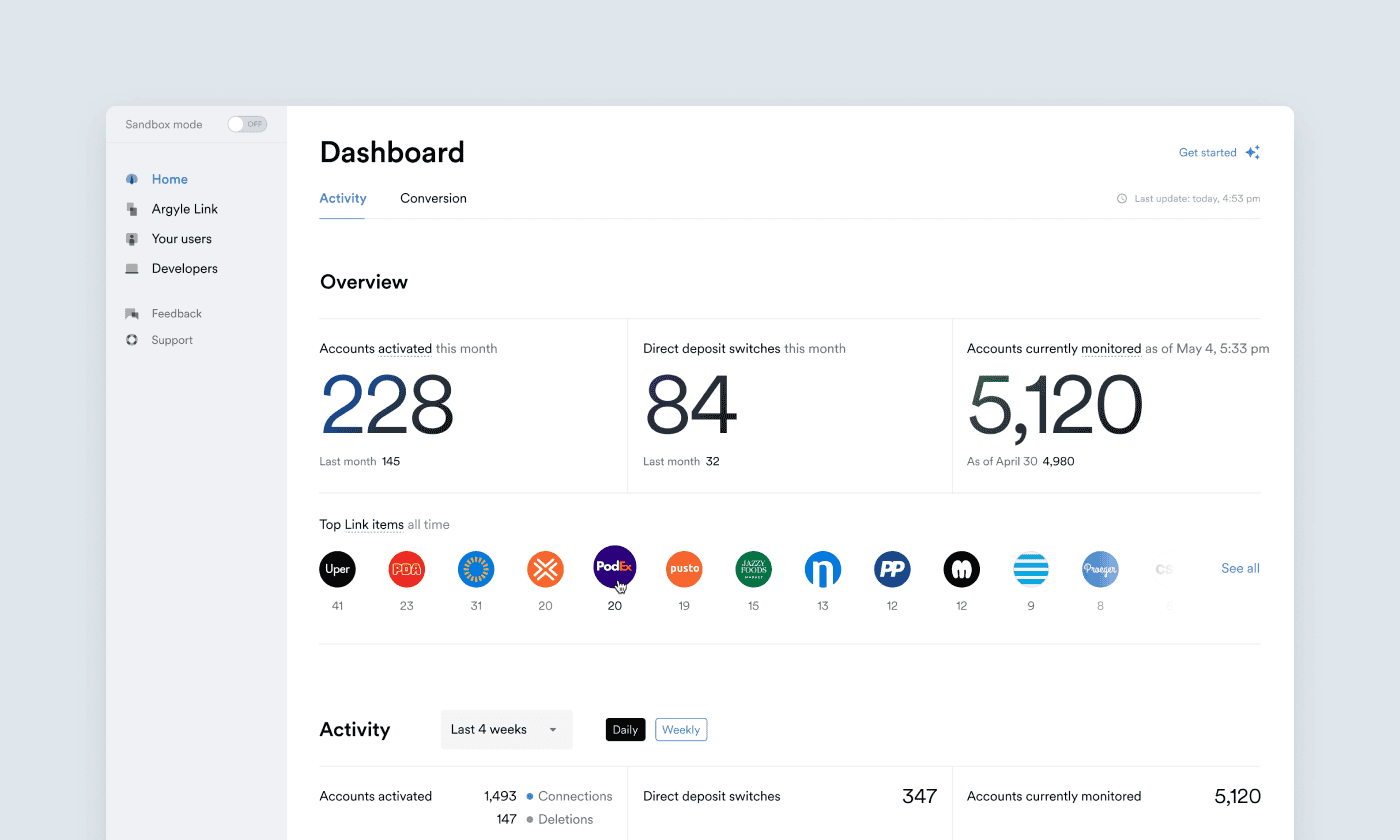Select the PodEx logo icon

click(x=615, y=566)
